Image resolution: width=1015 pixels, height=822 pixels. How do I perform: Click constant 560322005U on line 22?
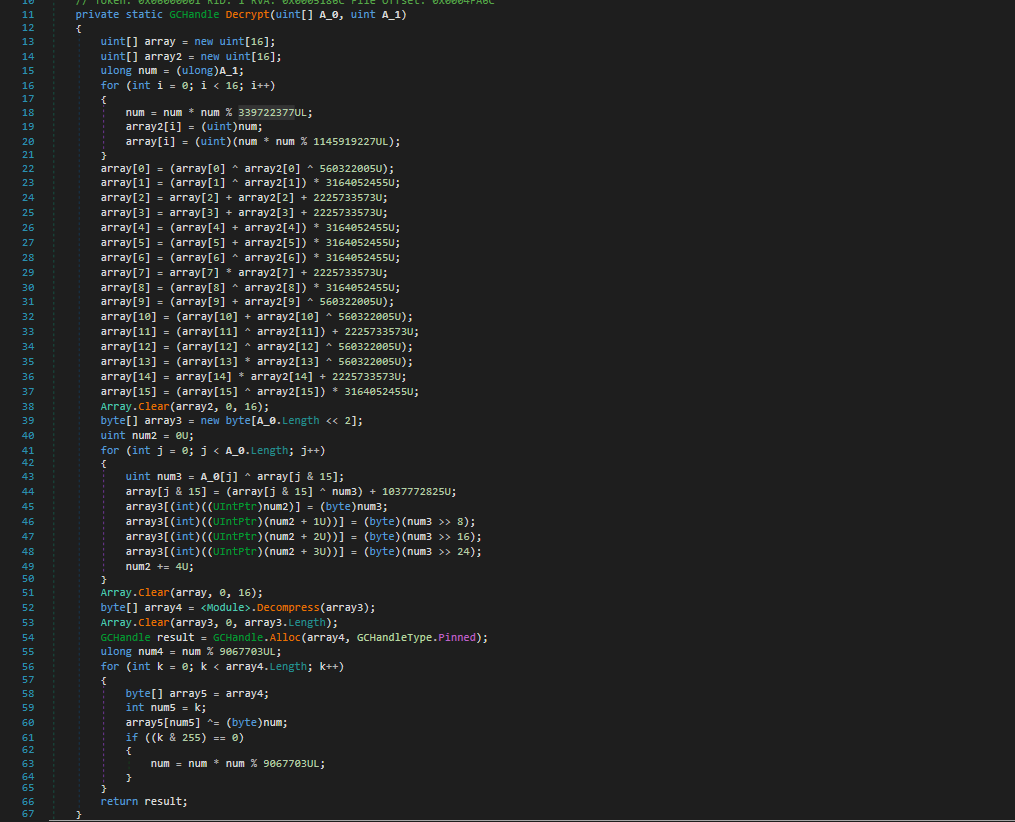(353, 168)
